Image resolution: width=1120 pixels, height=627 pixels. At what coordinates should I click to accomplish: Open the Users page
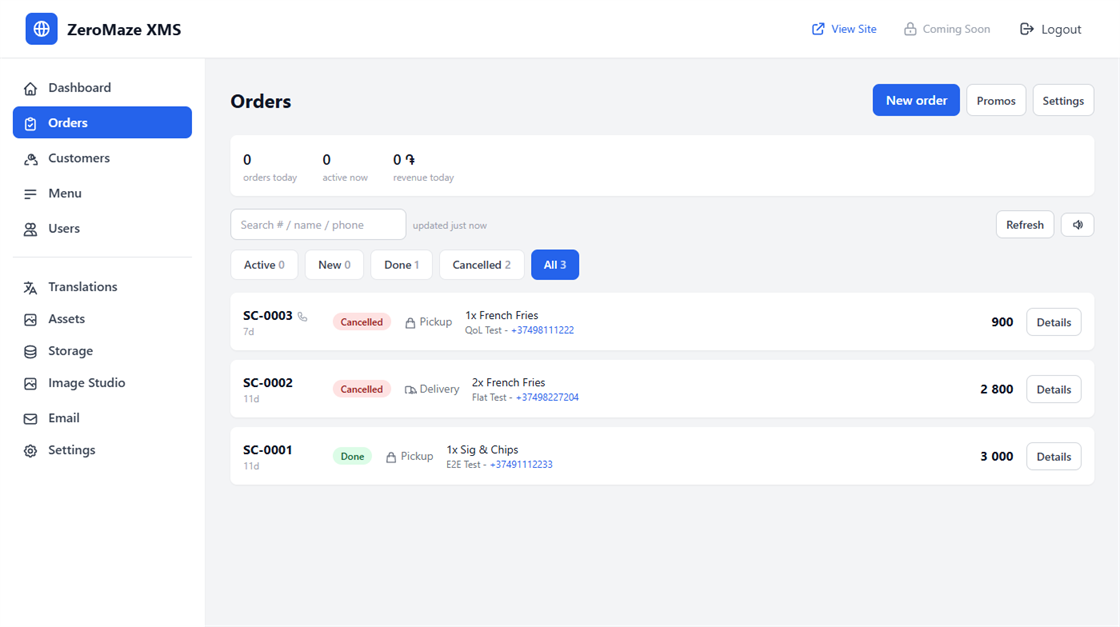(x=102, y=229)
